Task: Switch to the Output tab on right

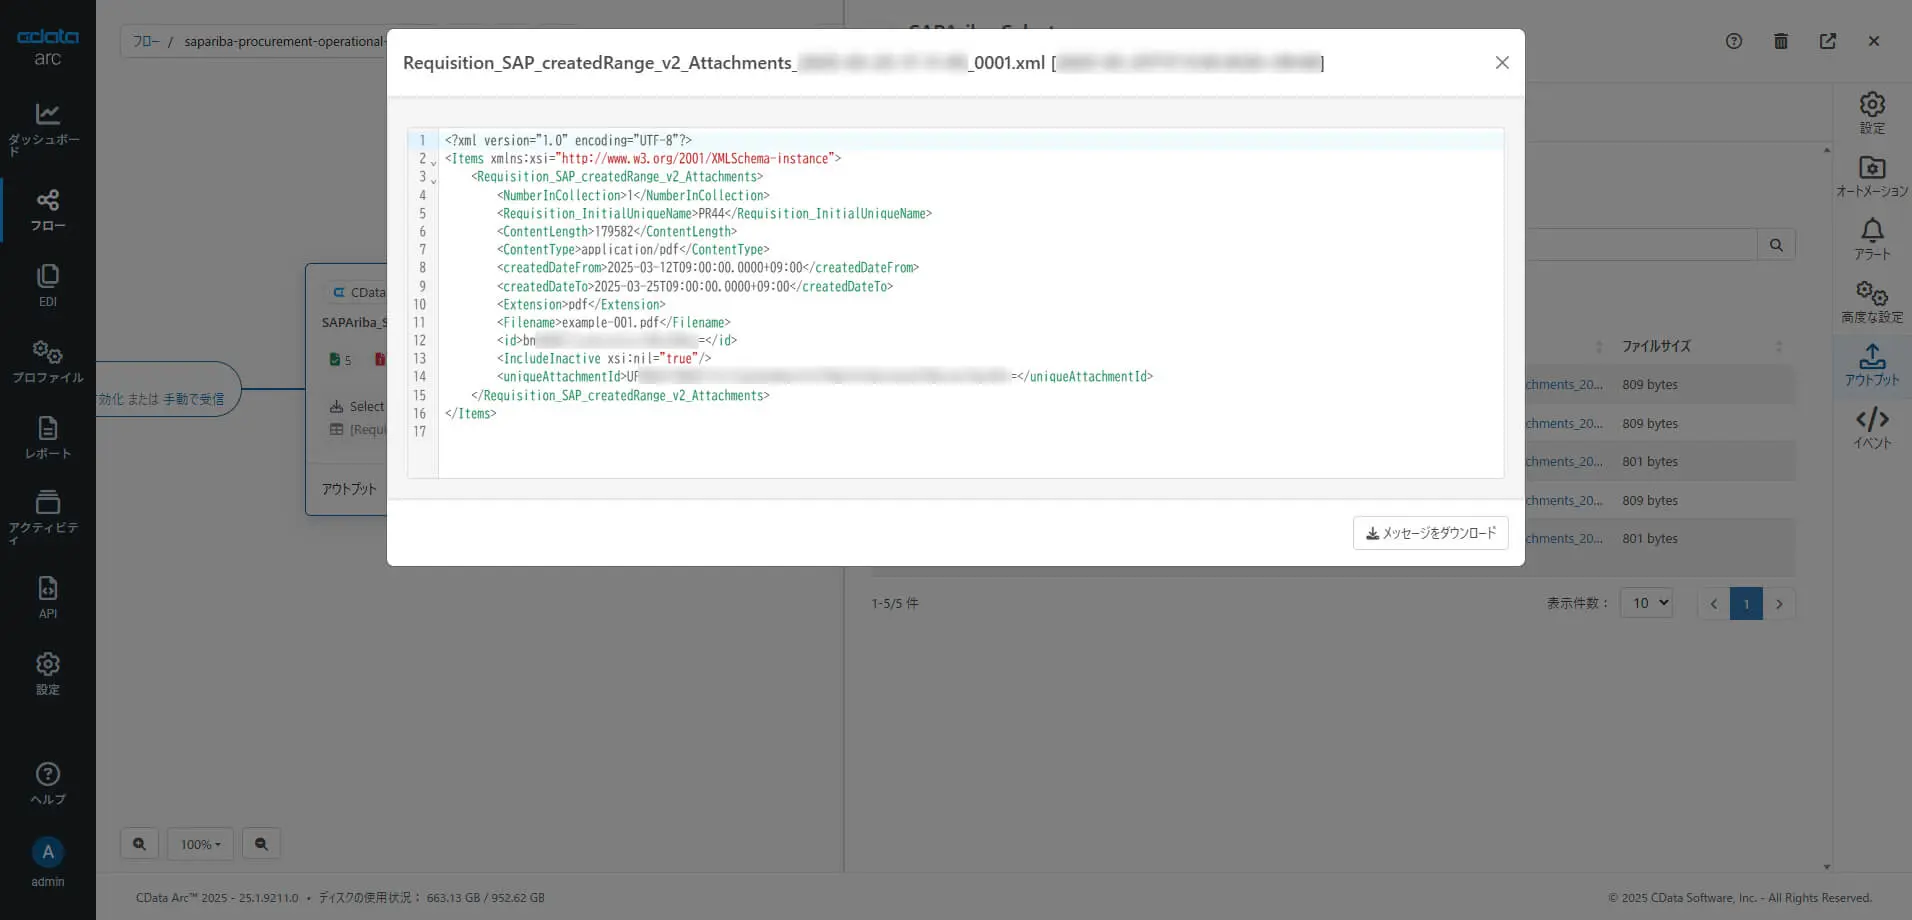Action: pos(1872,365)
